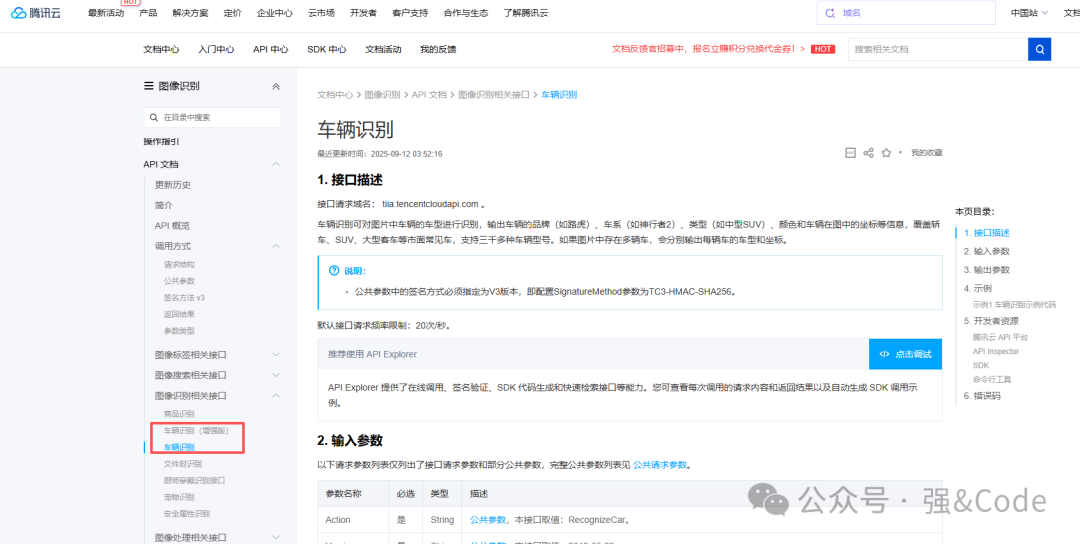Open the 客户支持 menu

pyautogui.click(x=410, y=13)
